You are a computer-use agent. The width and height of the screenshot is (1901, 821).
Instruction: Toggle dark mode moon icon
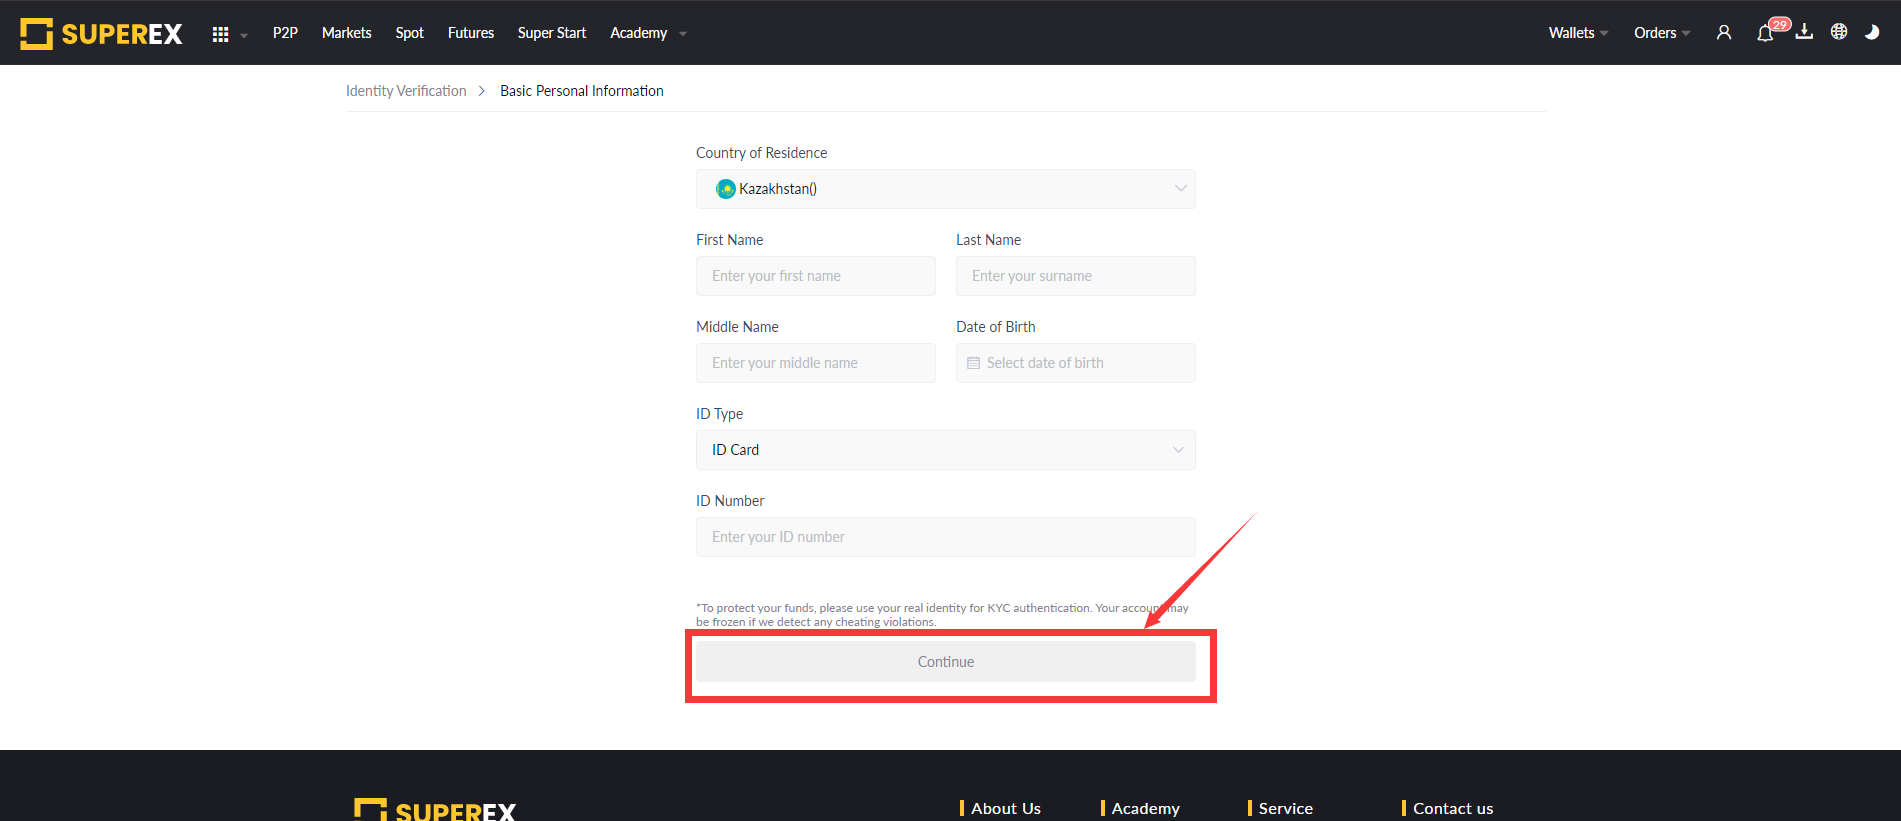click(1872, 32)
